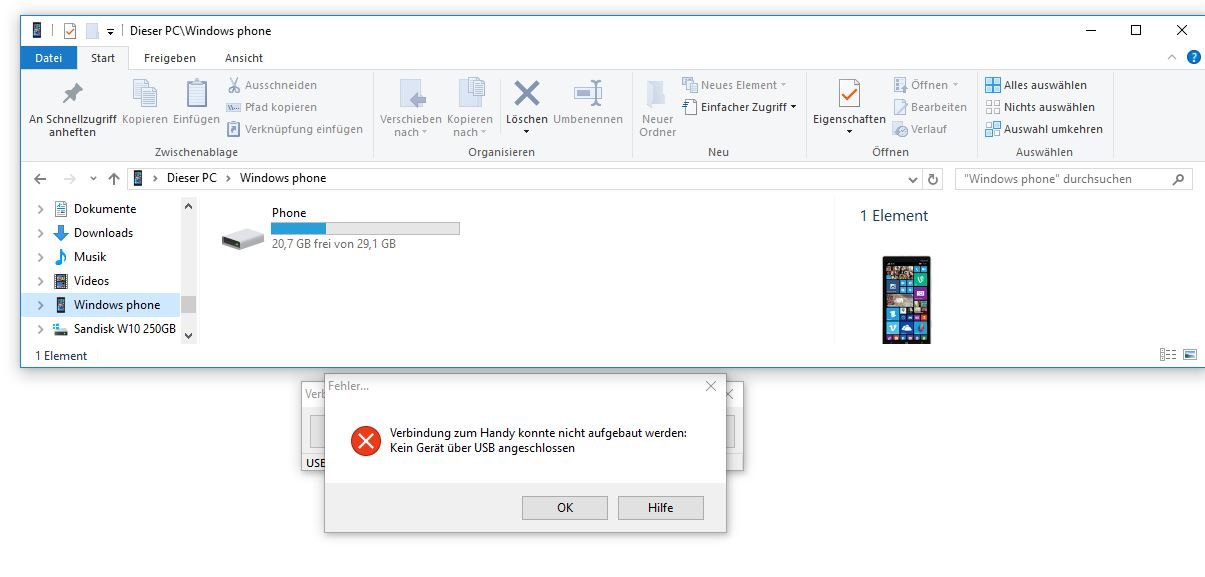Select Windows phone in the navigation pane

click(x=116, y=305)
